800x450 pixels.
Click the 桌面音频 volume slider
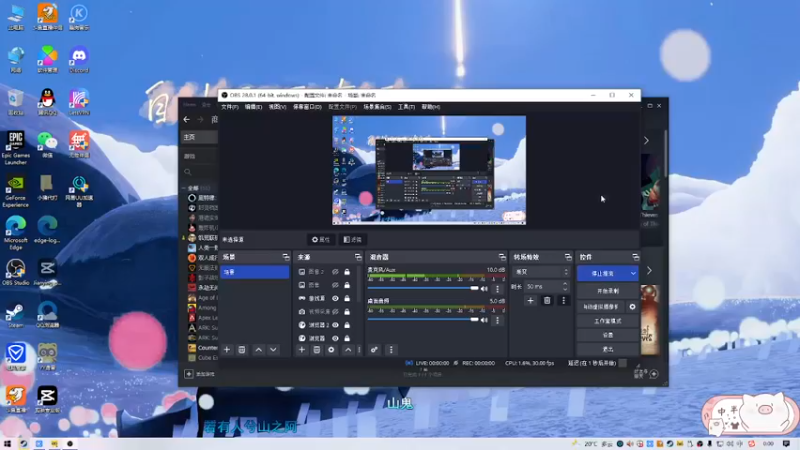click(x=423, y=320)
